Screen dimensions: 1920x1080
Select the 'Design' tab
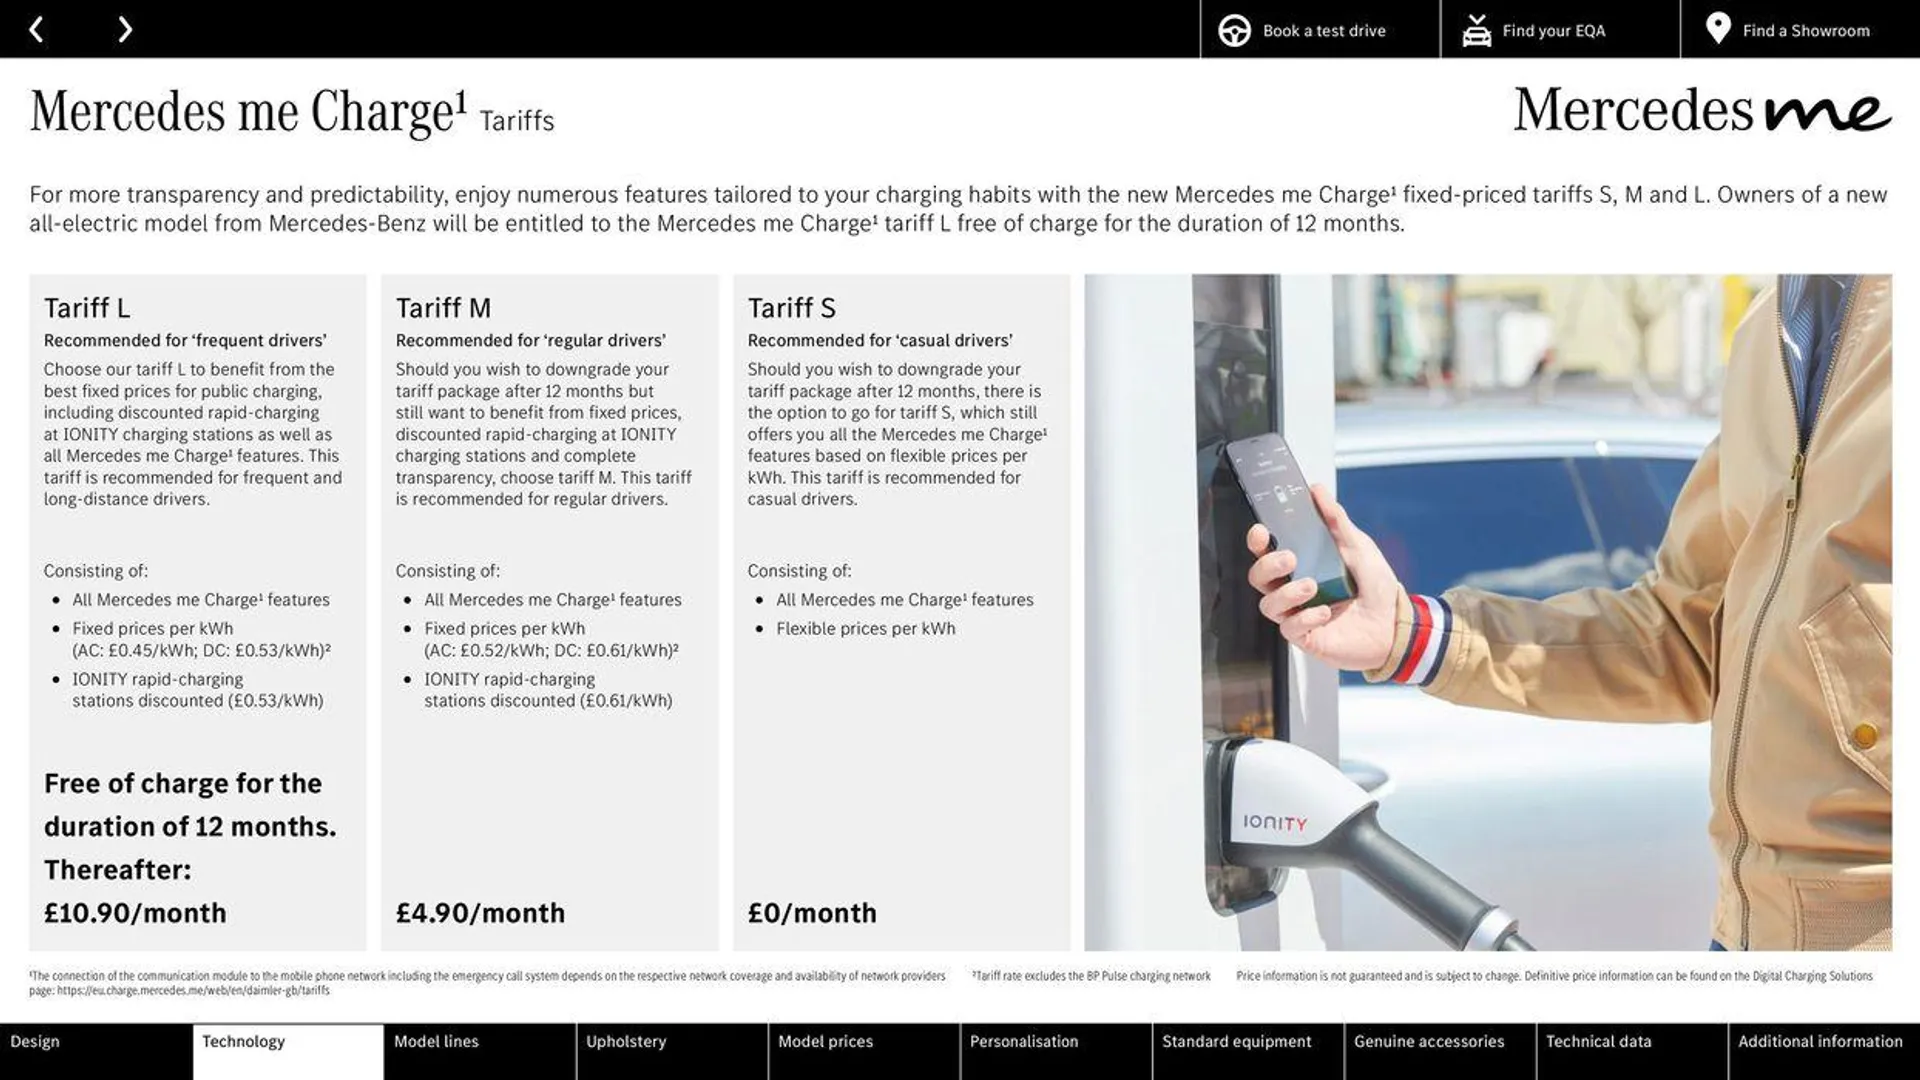coord(95,1042)
